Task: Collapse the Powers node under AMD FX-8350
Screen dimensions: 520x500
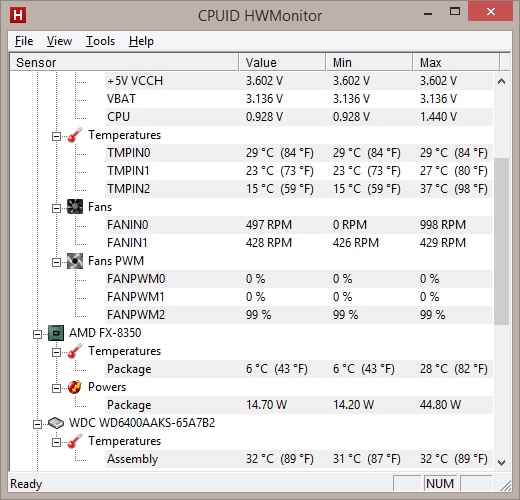Action: 56,388
